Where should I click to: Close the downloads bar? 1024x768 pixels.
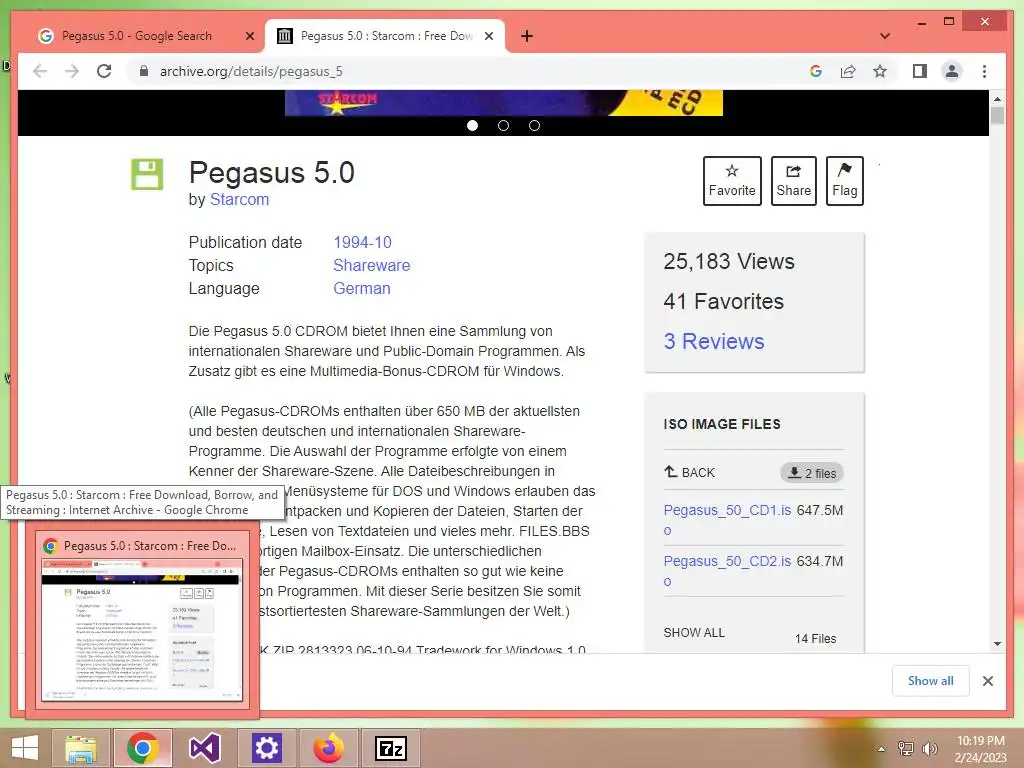pyautogui.click(x=987, y=681)
